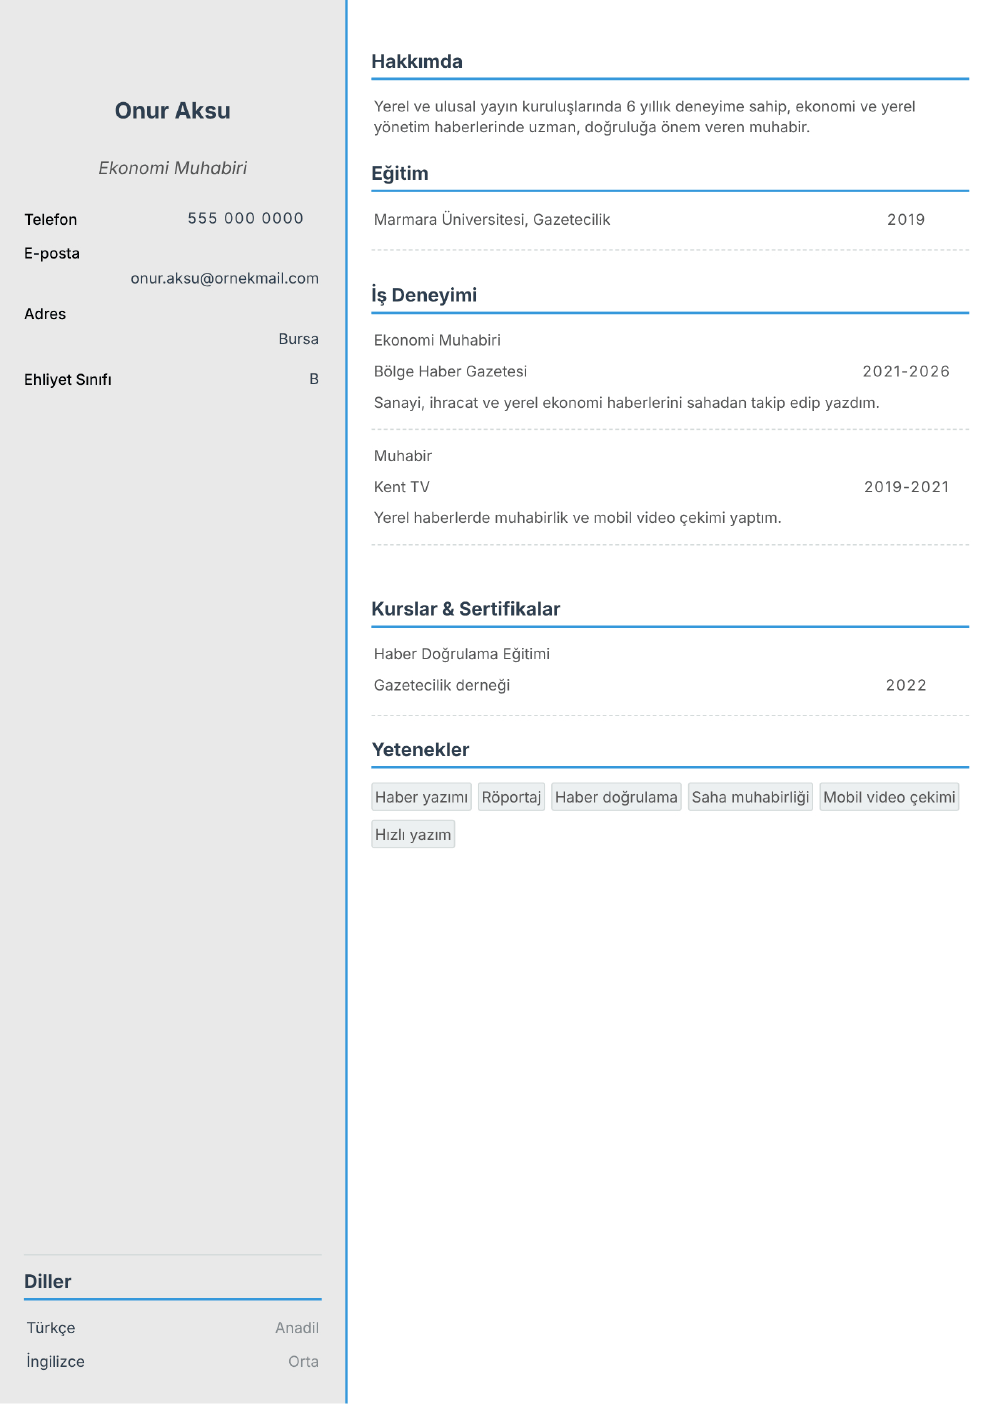Screen dimensions: 993x1404
Task: Select the language "İngilizce"
Action: pyautogui.click(x=56, y=1362)
